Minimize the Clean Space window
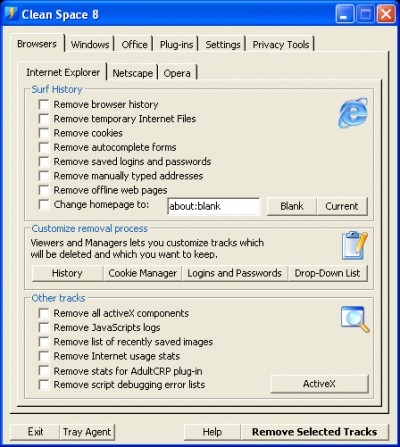The height and width of the screenshot is (447, 400). click(x=345, y=14)
